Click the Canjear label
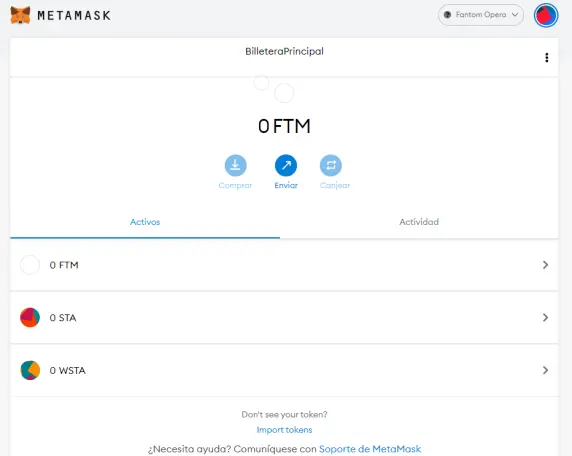The image size is (572, 456). [x=335, y=185]
